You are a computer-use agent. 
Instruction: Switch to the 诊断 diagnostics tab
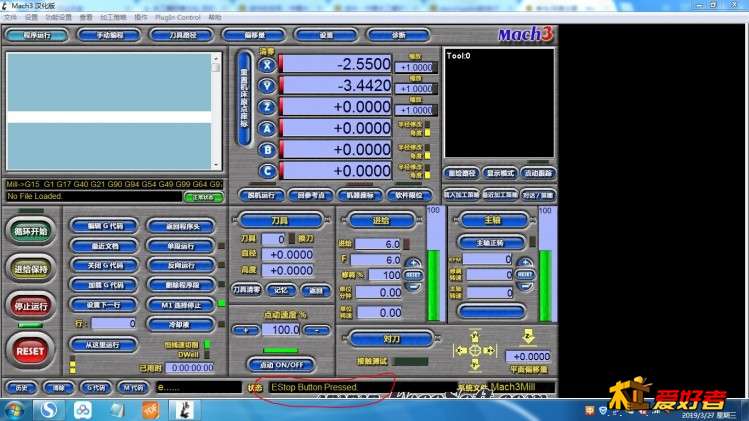(398, 35)
